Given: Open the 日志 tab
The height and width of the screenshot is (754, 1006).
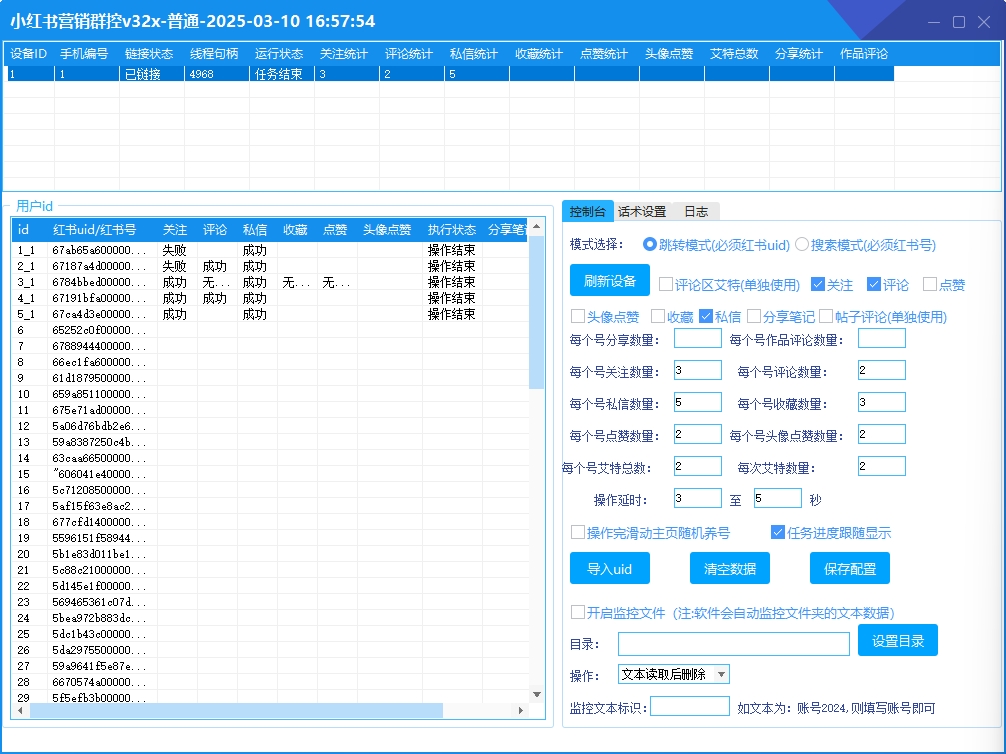Looking at the screenshot, I should [696, 211].
